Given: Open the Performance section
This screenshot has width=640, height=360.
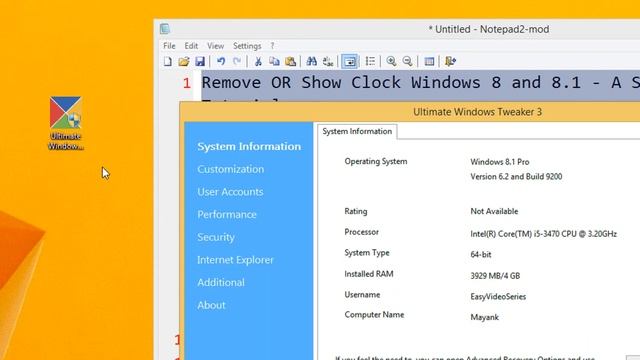Looking at the screenshot, I should coord(227,215).
